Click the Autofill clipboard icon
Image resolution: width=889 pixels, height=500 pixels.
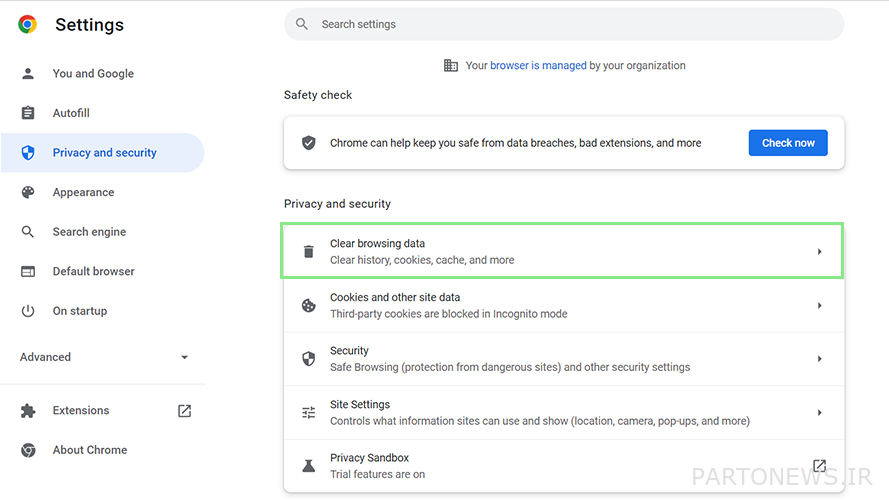[x=28, y=113]
